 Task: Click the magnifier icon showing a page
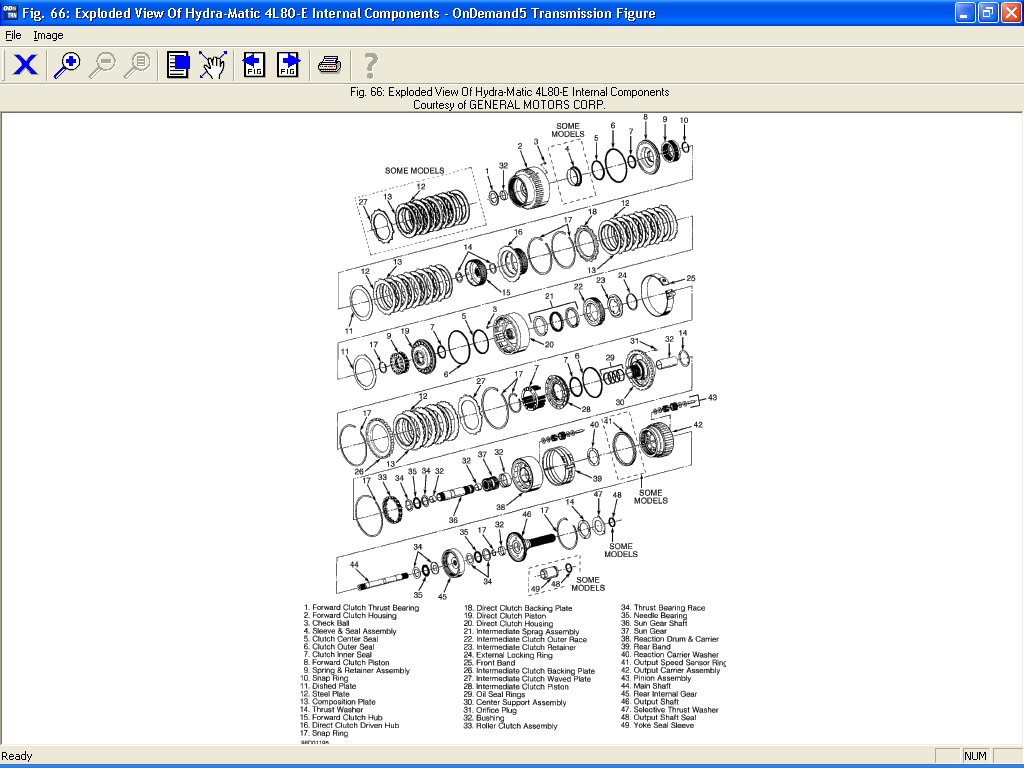click(137, 65)
